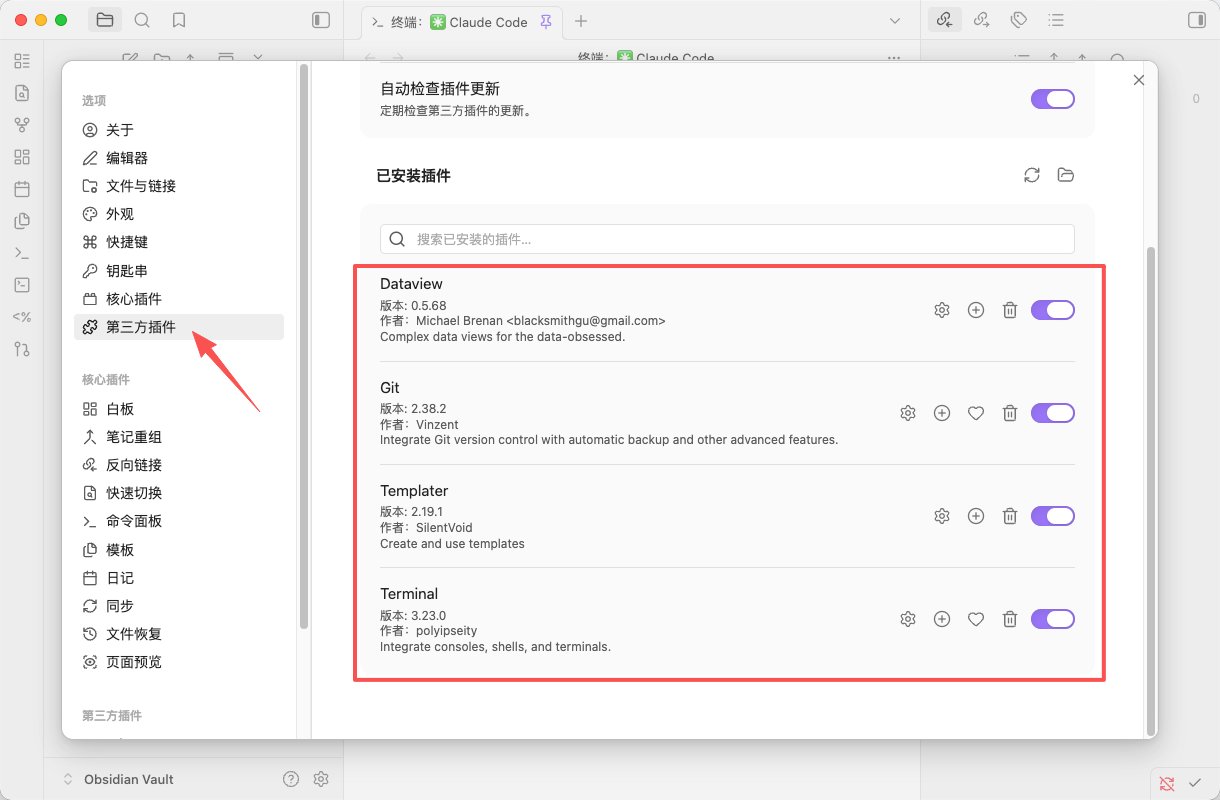Open the file explorer tab icon
The image size is (1220, 800).
(x=105, y=20)
